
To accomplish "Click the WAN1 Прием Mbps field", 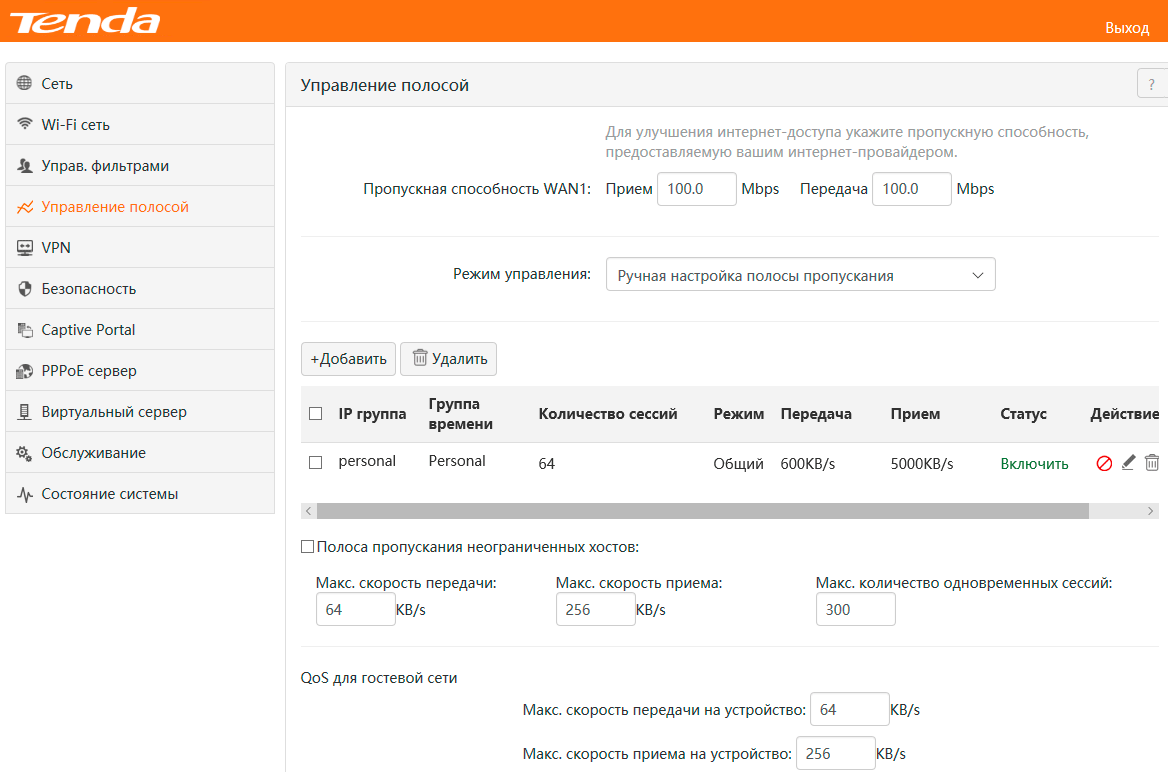I will pyautogui.click(x=696, y=189).
